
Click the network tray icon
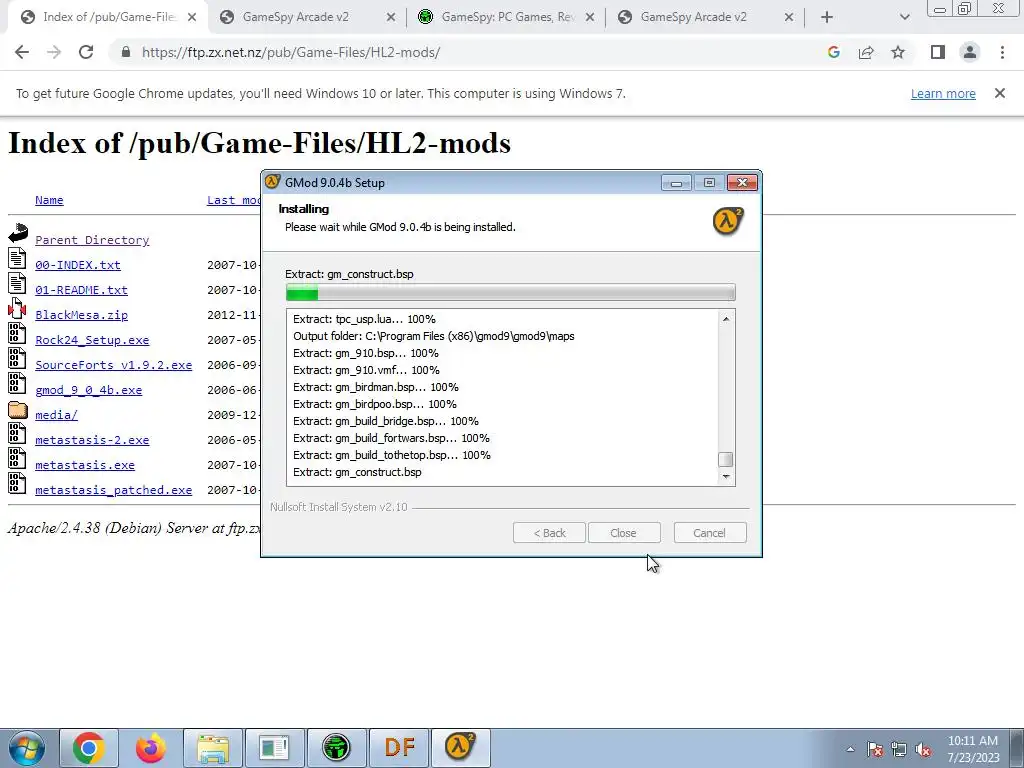pyautogui.click(x=899, y=749)
